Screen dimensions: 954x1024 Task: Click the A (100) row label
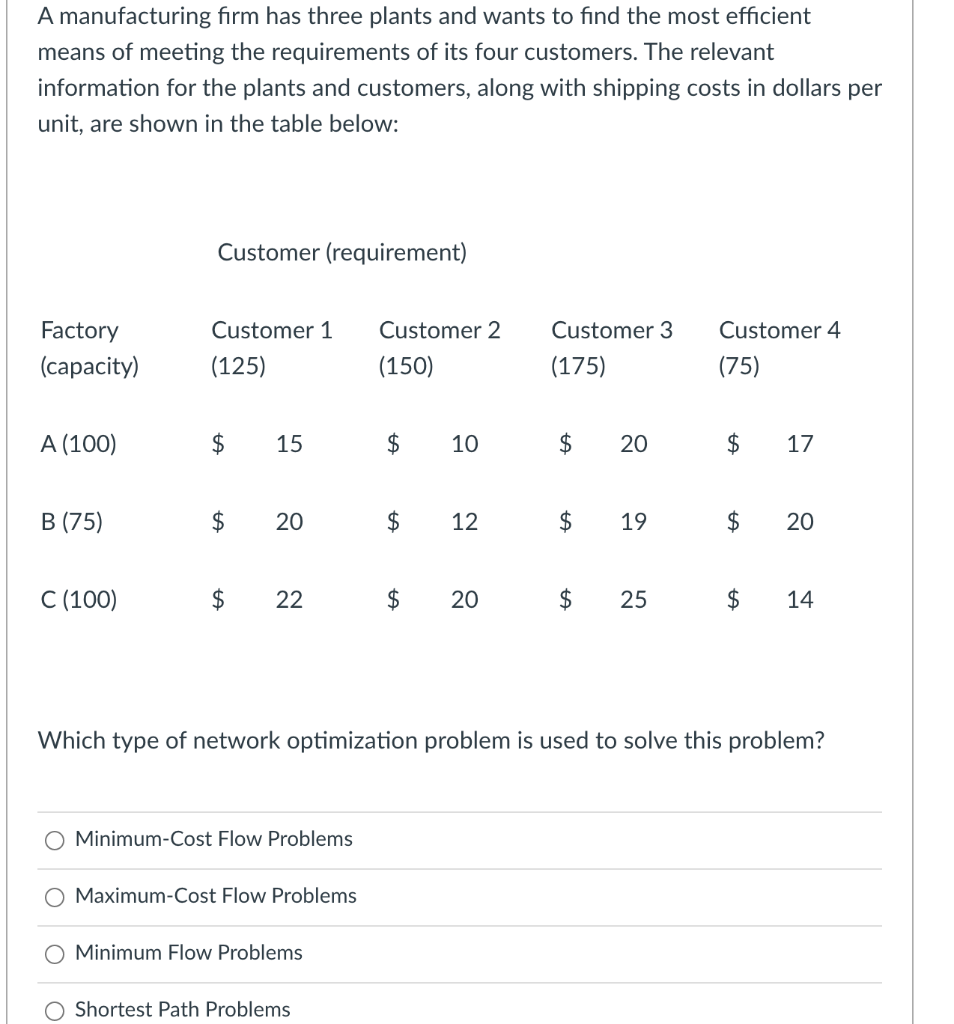click(77, 444)
